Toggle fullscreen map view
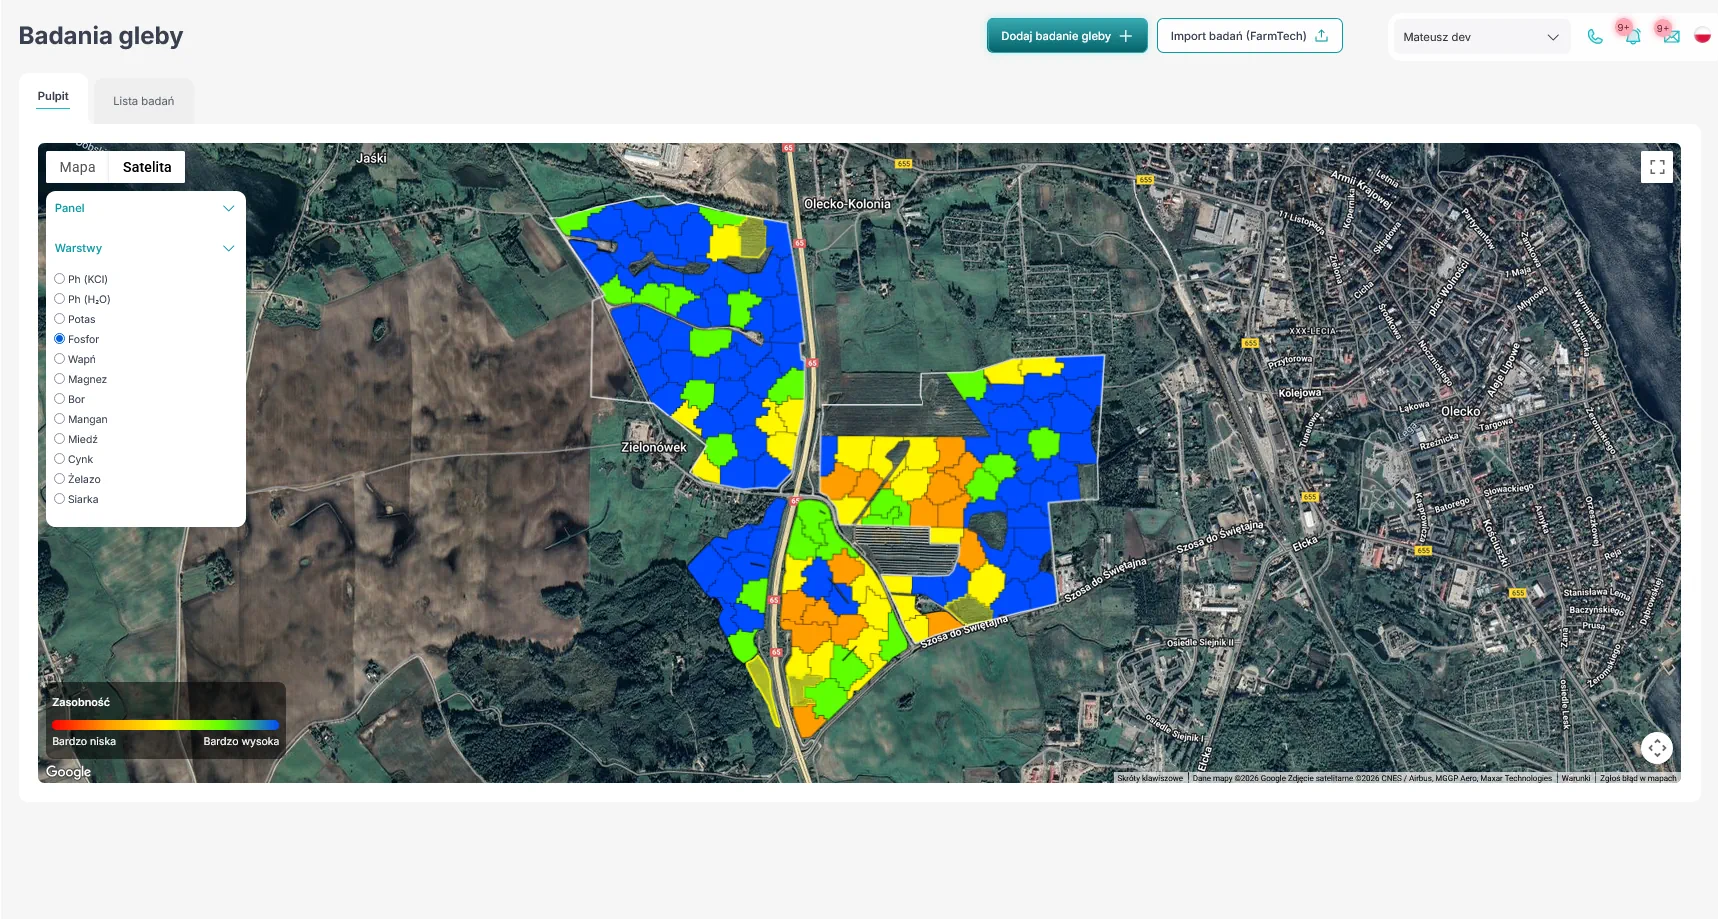Screen dimensions: 1719x919 tap(1657, 167)
